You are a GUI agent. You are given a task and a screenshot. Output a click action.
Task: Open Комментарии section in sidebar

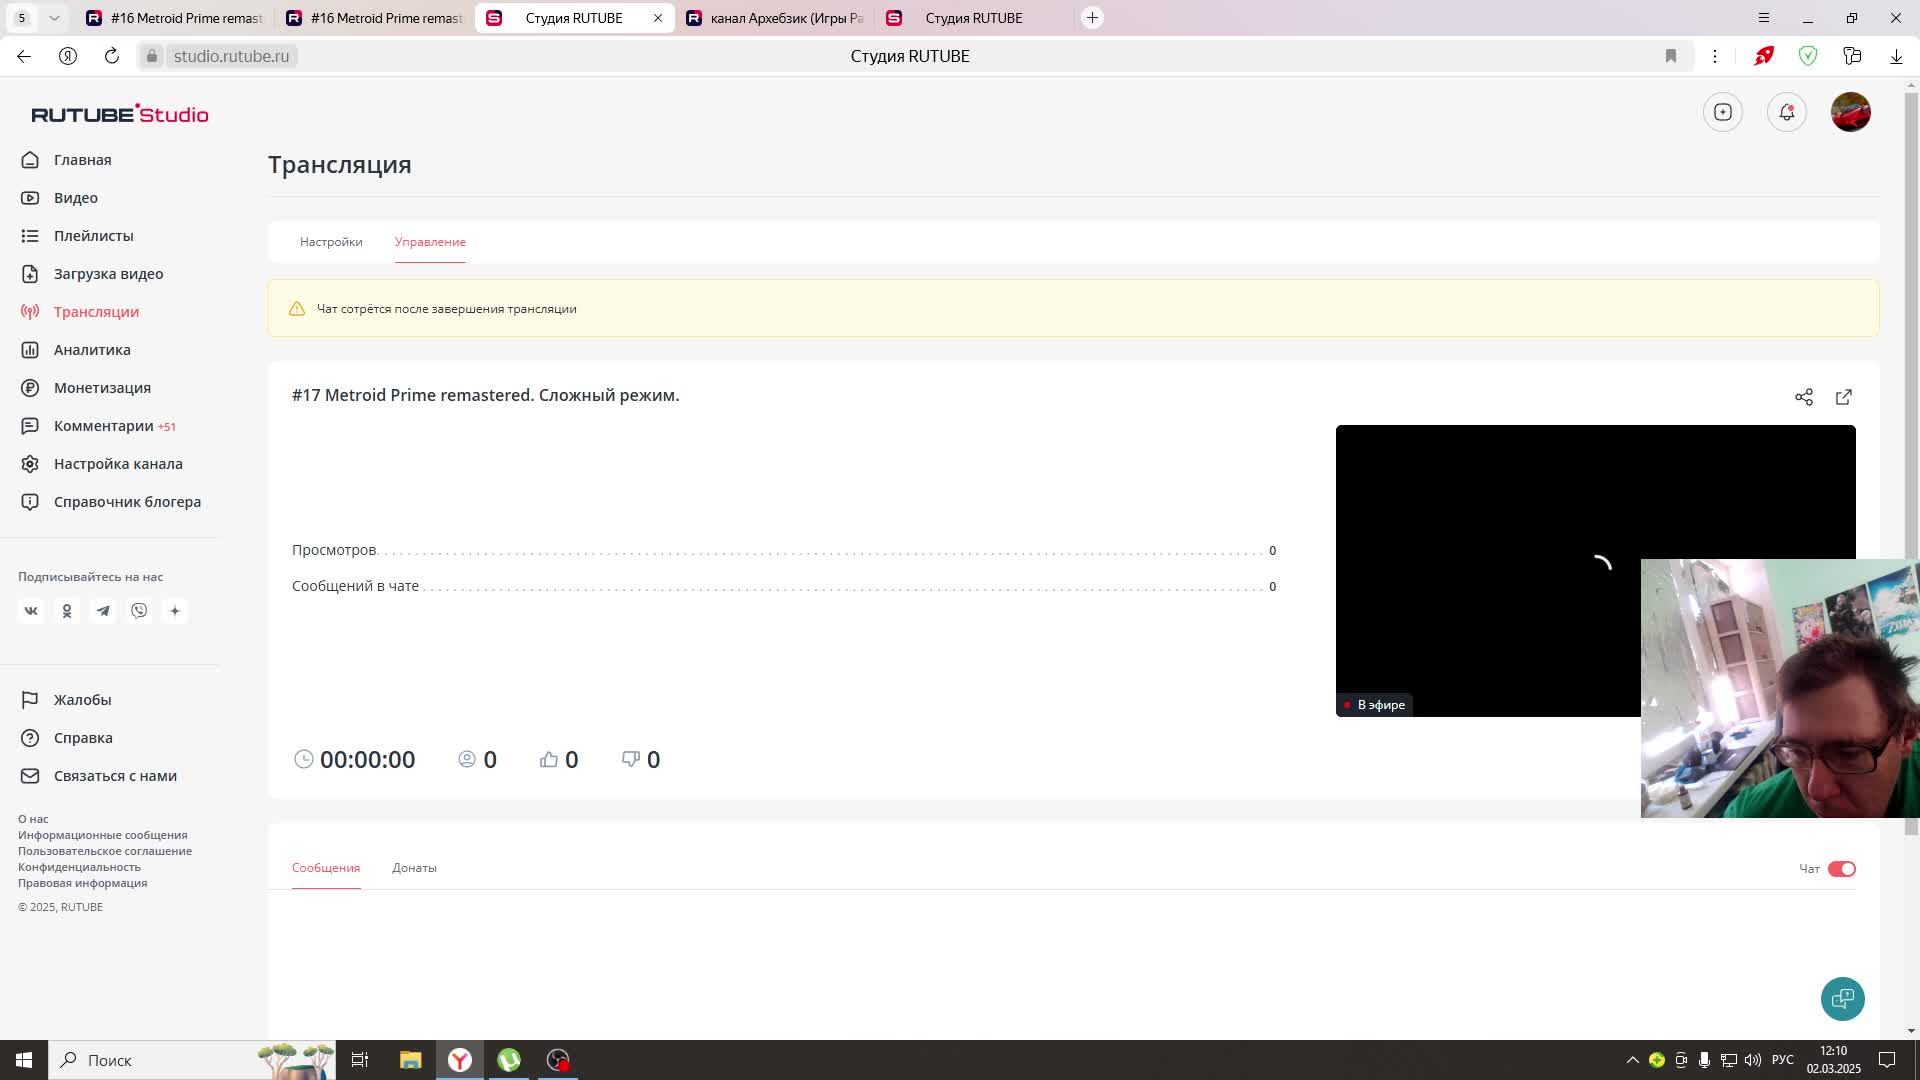104,426
